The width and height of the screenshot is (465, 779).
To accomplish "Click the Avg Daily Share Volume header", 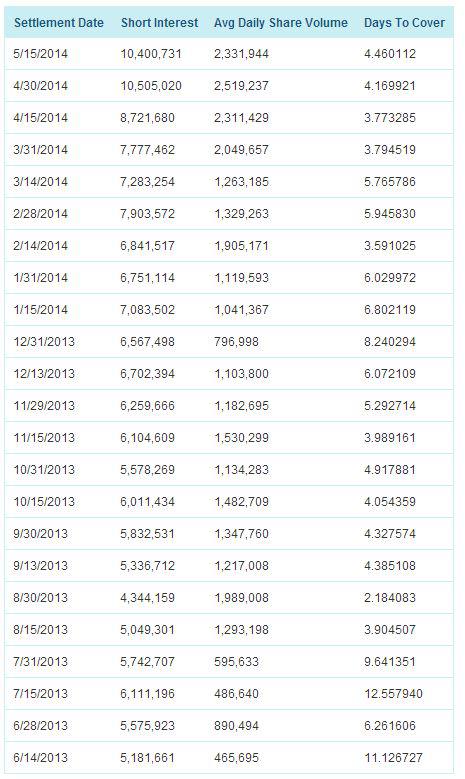I will pyautogui.click(x=281, y=23).
